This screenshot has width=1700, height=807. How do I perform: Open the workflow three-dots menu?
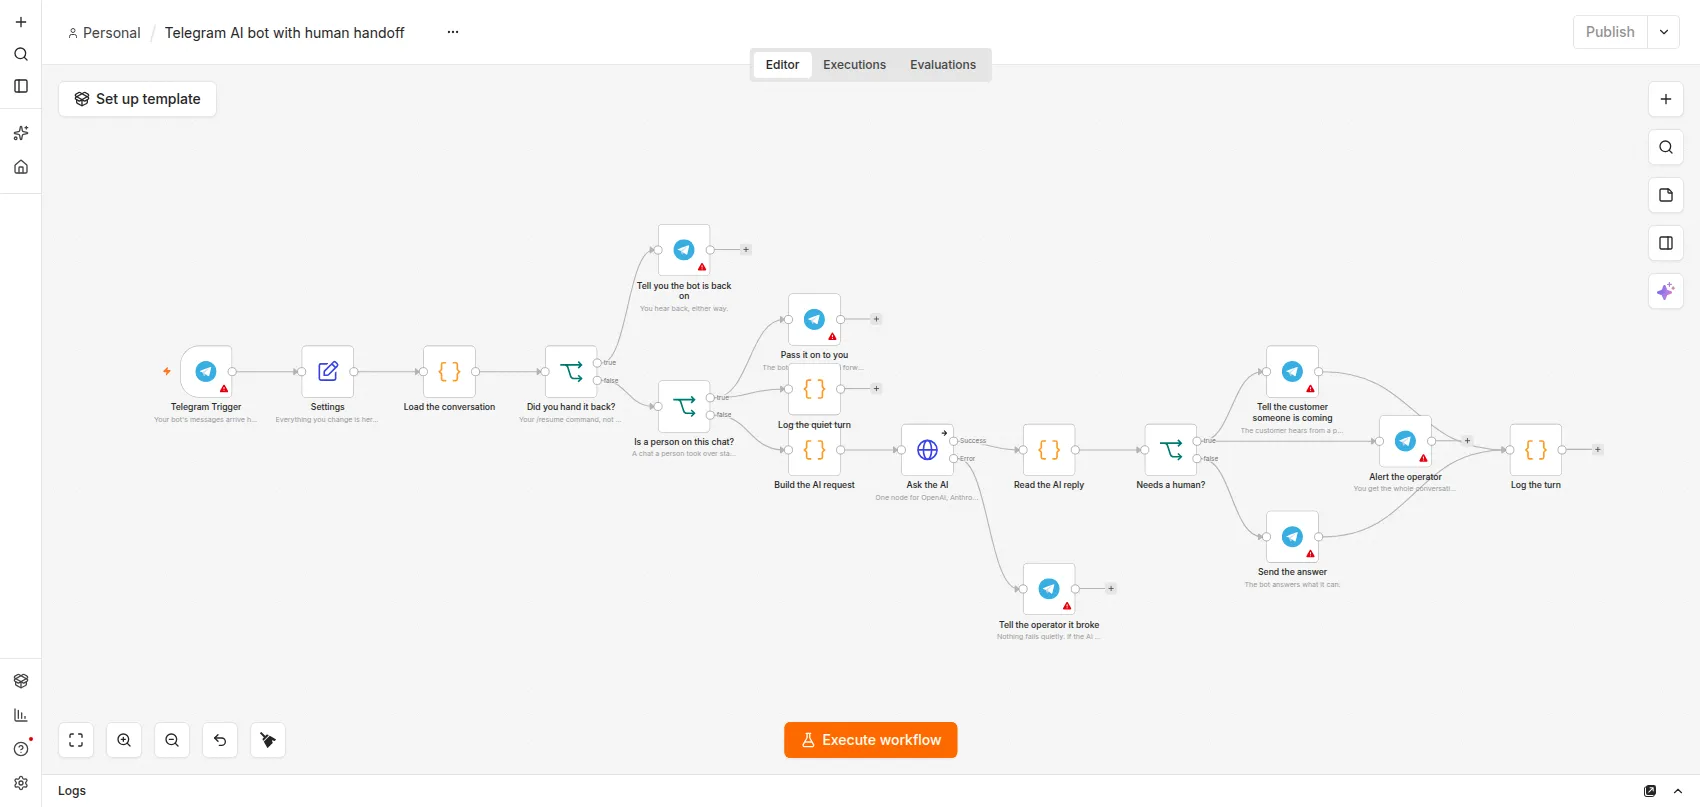(453, 32)
